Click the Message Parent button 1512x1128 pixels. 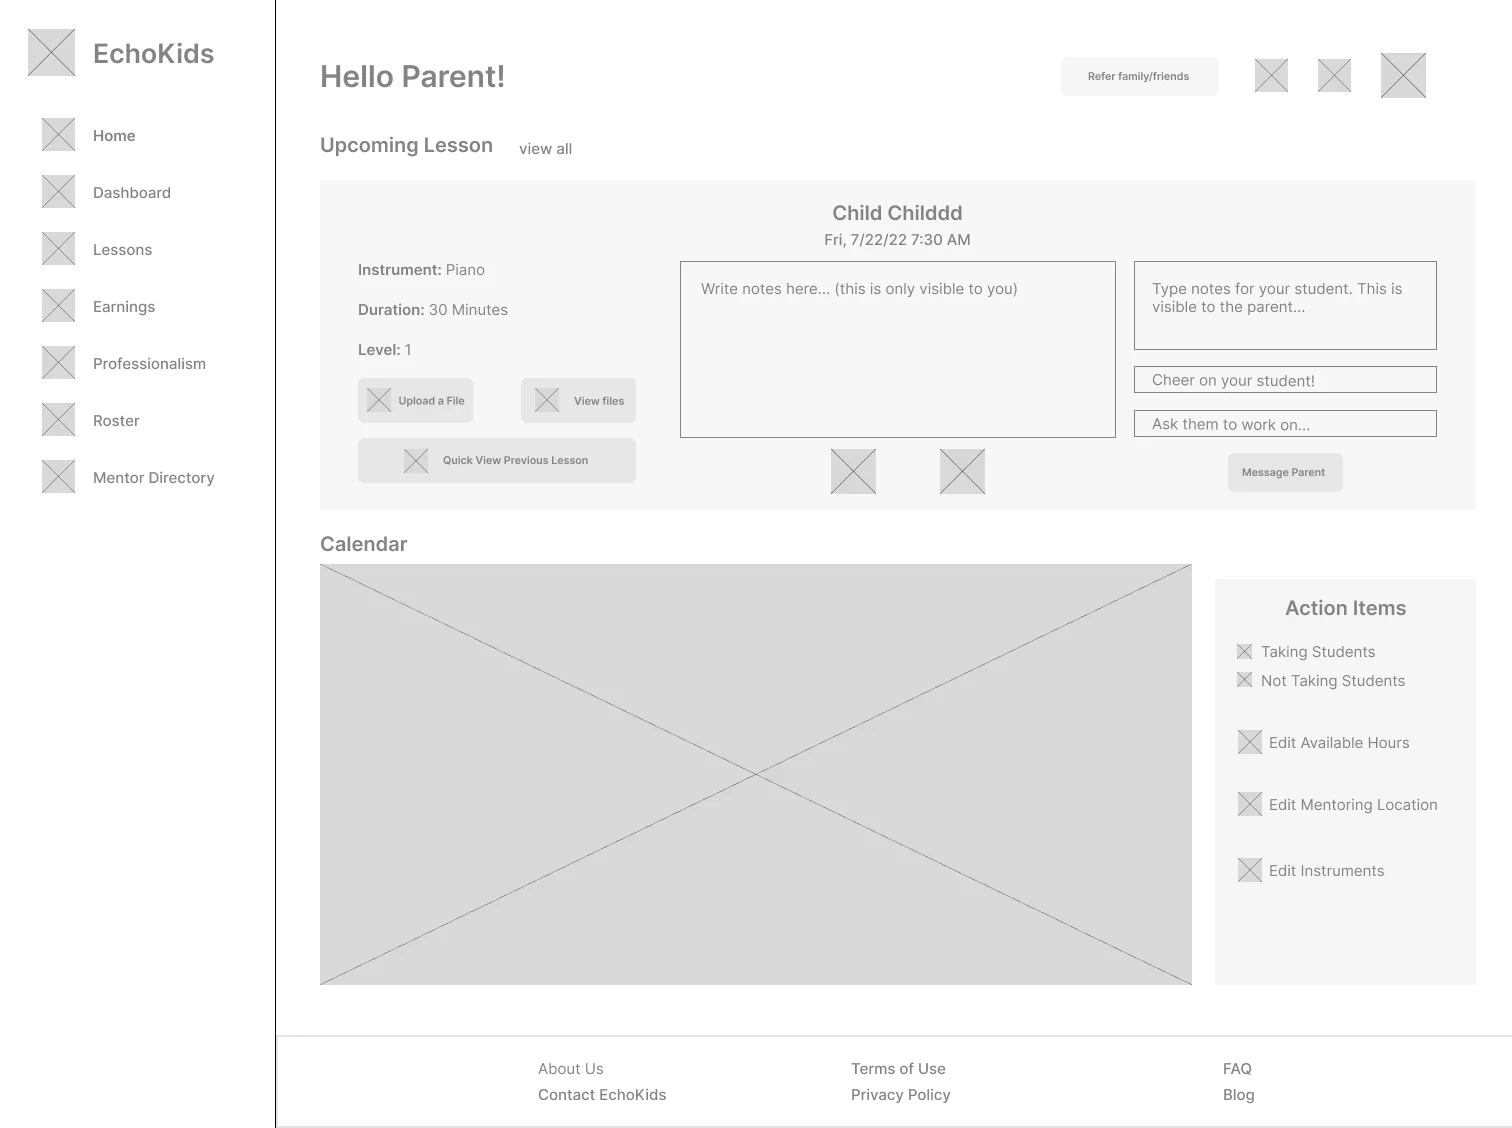(x=1284, y=472)
